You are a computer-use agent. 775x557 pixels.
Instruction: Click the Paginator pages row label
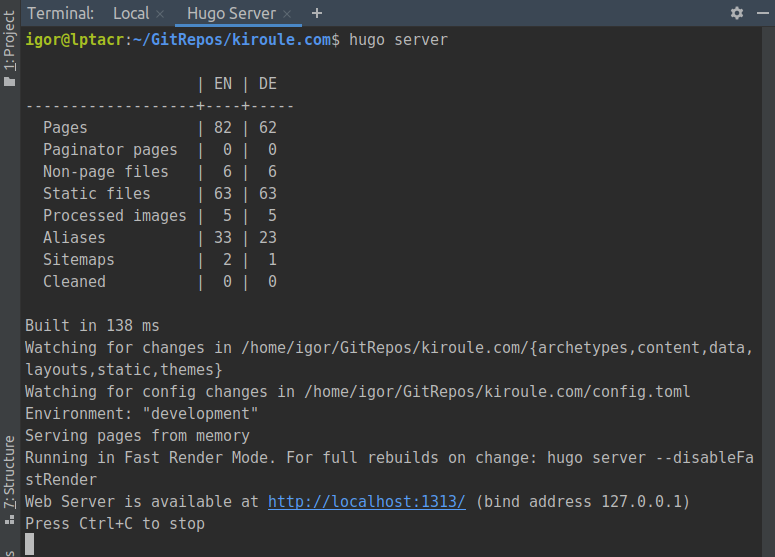110,150
